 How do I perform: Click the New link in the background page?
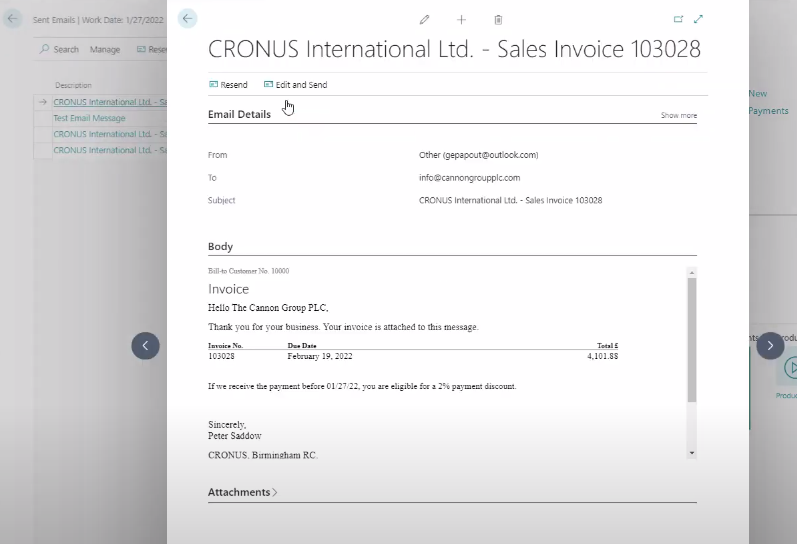click(757, 94)
